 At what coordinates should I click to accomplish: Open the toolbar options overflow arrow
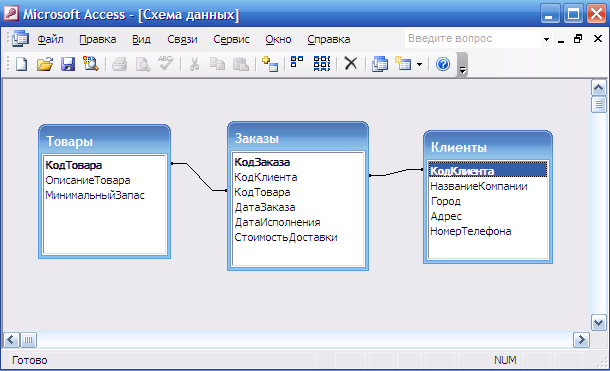click(x=462, y=65)
